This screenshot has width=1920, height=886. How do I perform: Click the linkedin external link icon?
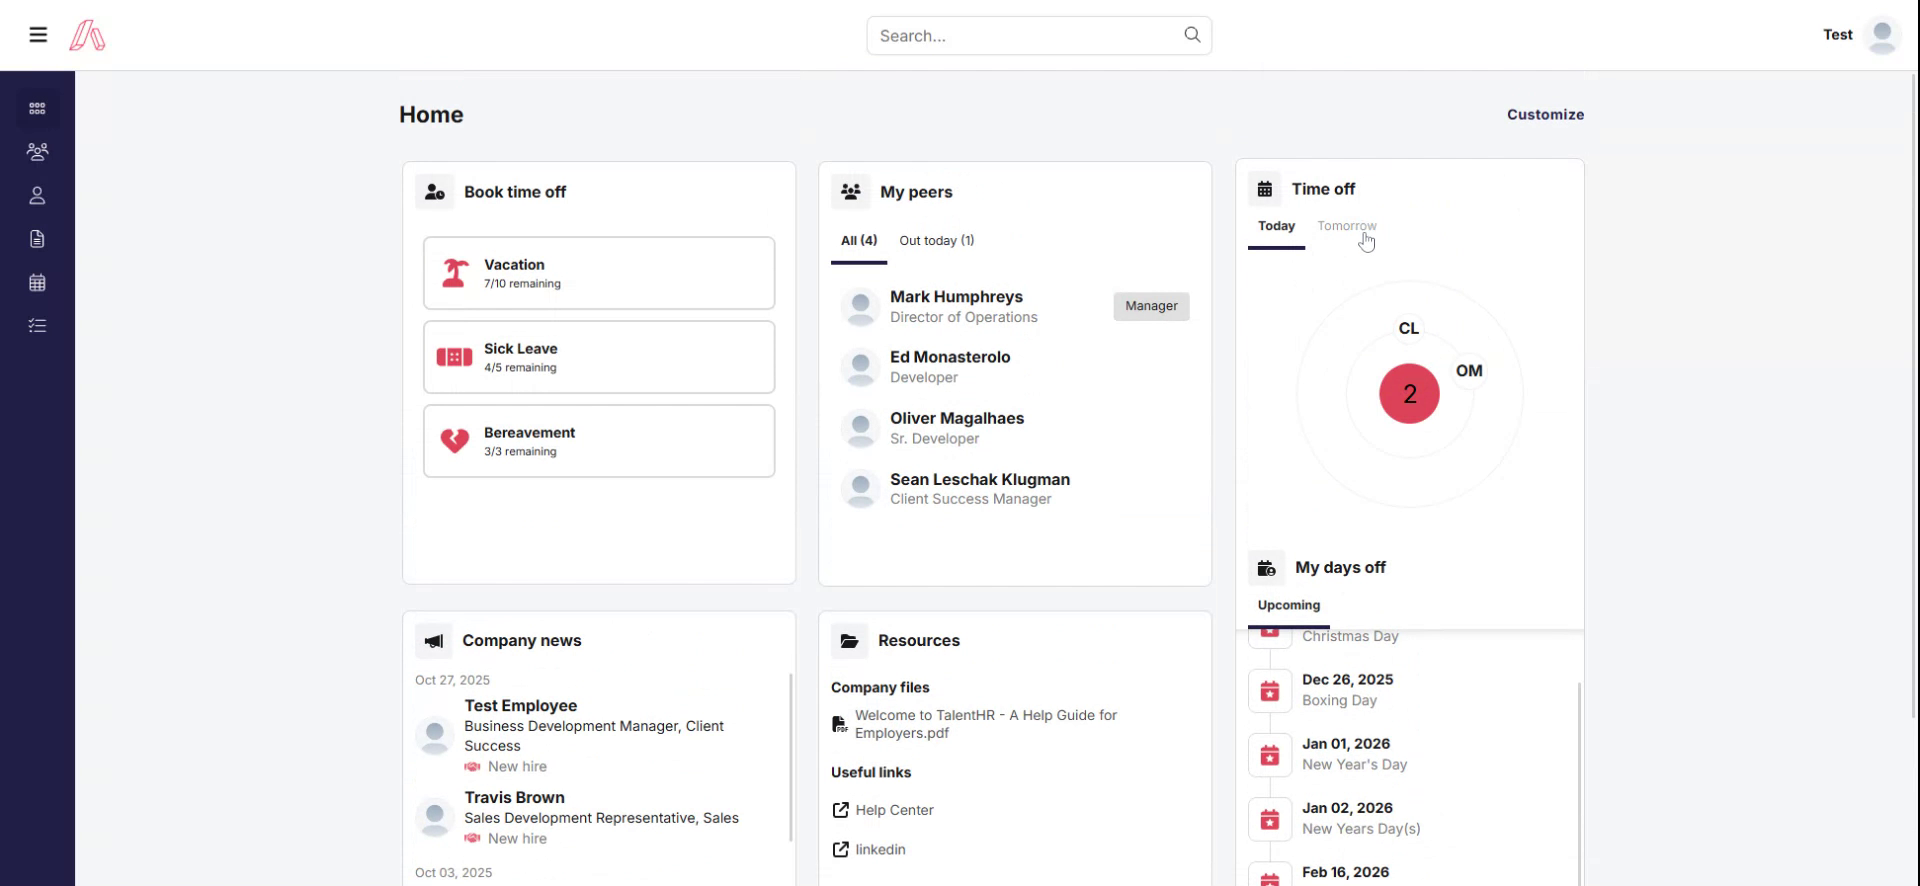pyautogui.click(x=840, y=849)
